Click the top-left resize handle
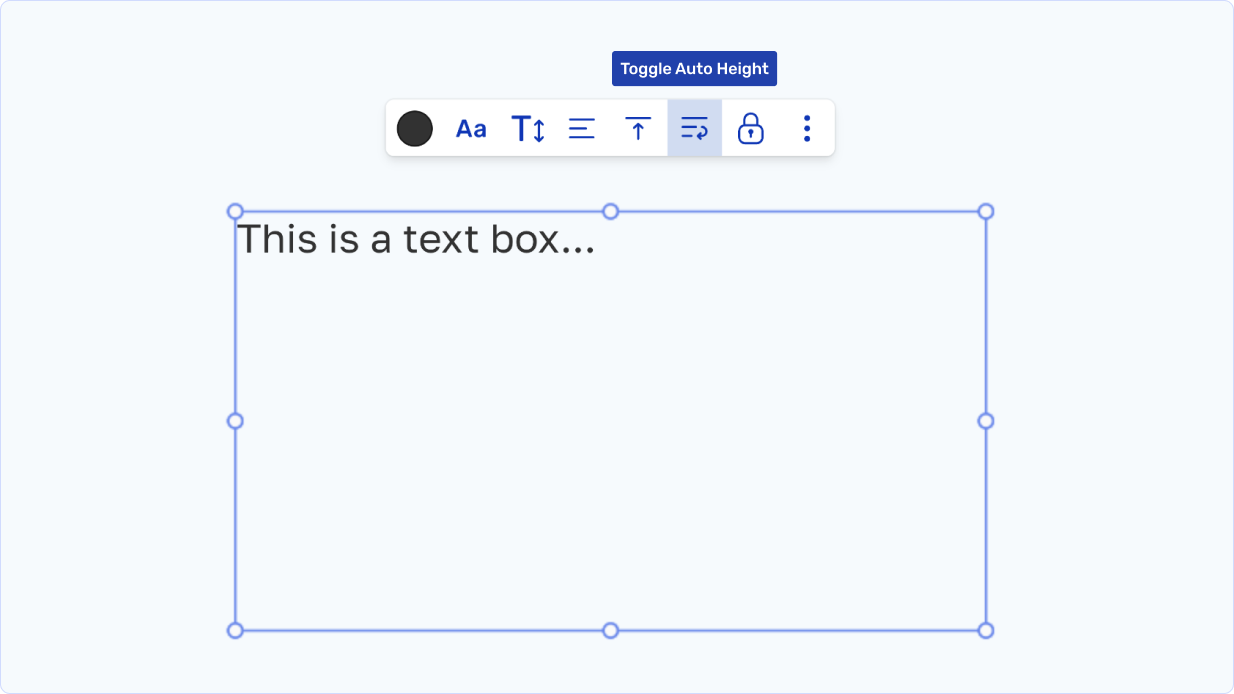The width and height of the screenshot is (1234, 694). click(235, 211)
